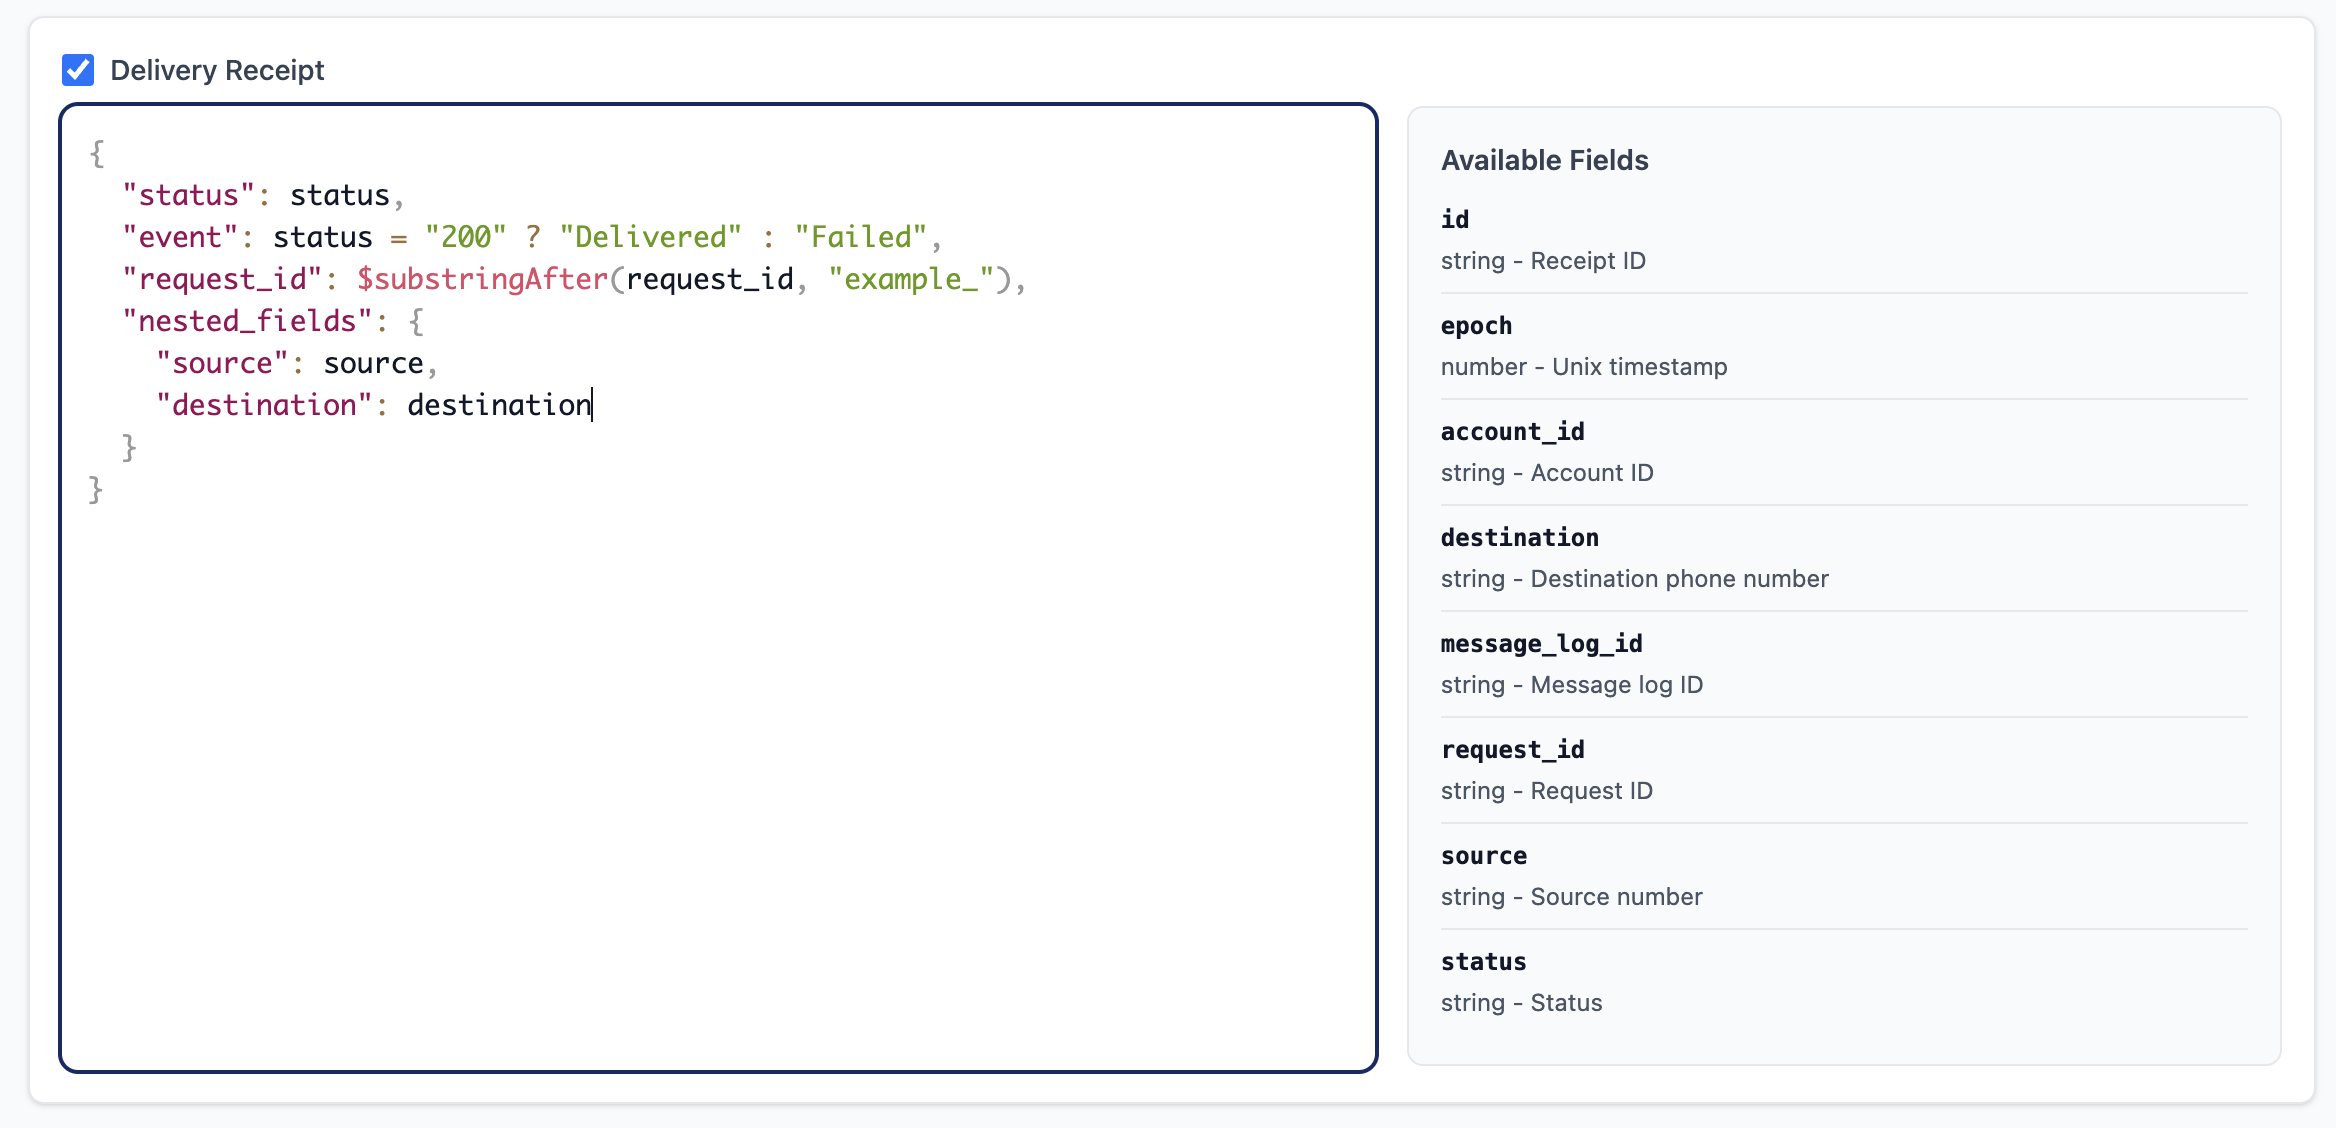The height and width of the screenshot is (1128, 2336).
Task: Click the account_id field name
Action: [1512, 431]
